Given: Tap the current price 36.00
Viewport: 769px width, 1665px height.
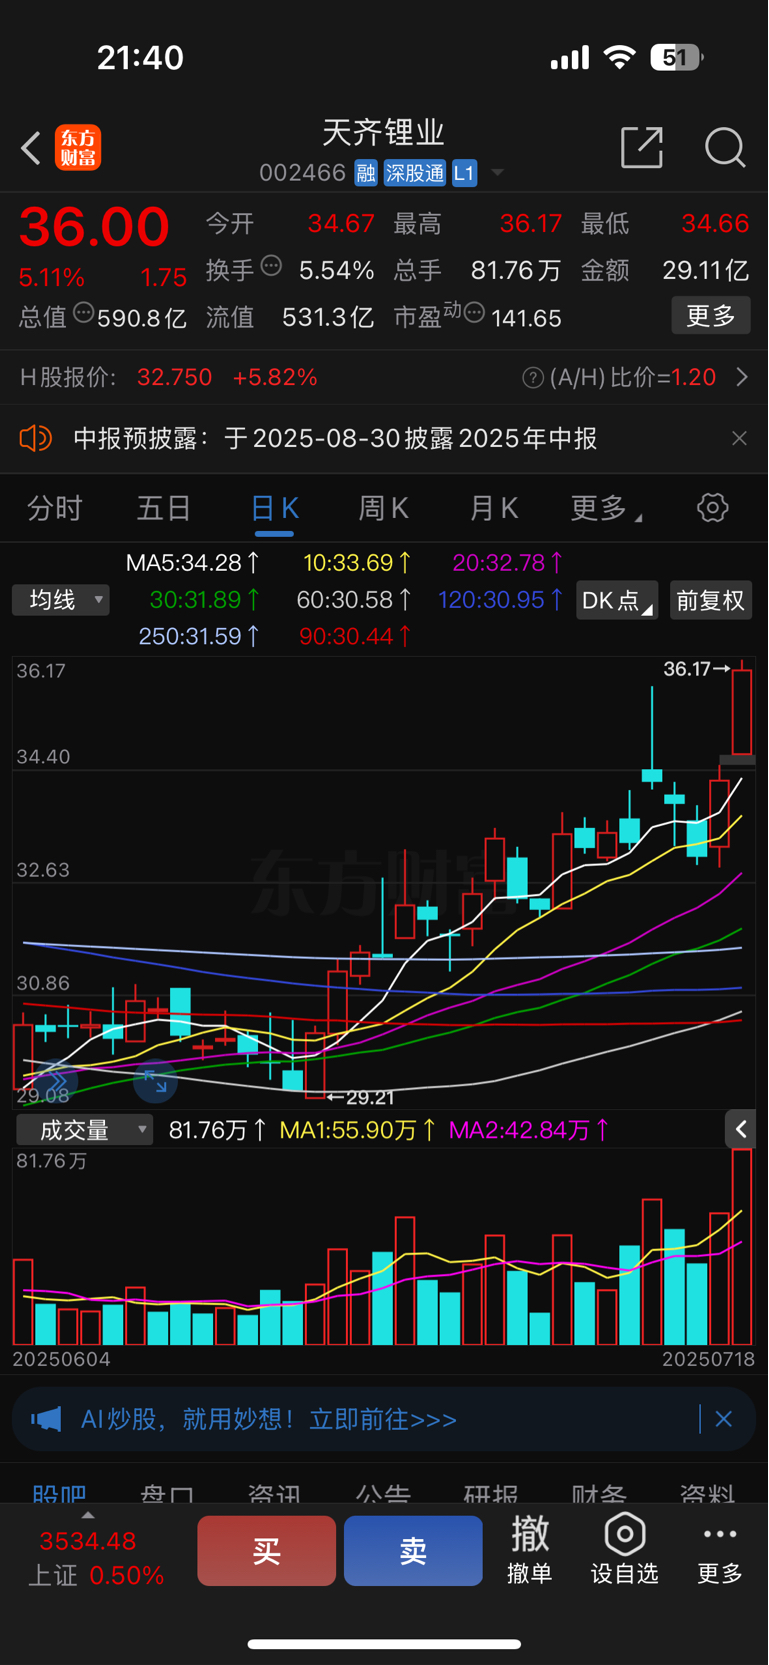Looking at the screenshot, I should tap(94, 227).
